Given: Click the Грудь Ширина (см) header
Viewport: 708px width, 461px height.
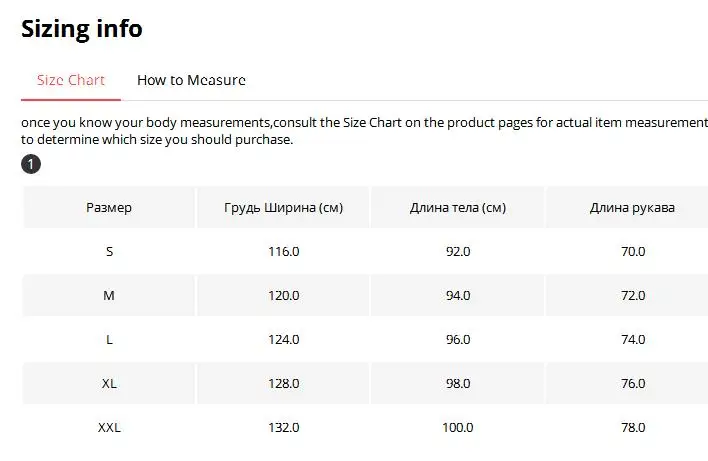Looking at the screenshot, I should (x=284, y=208).
